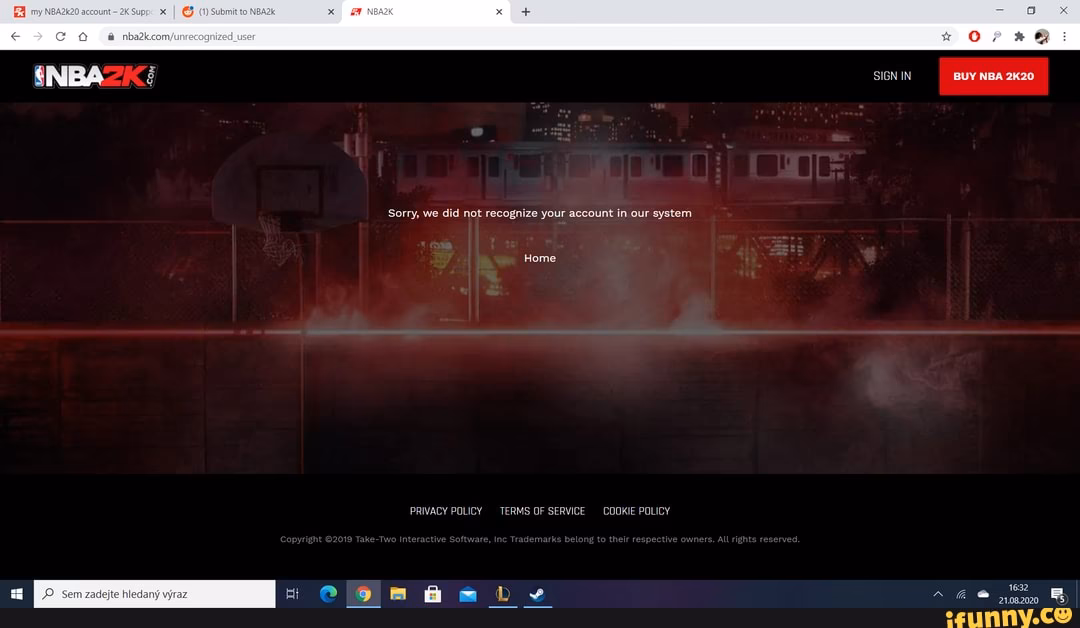Image resolution: width=1080 pixels, height=628 pixels.
Task: Click the address bar URL field
Action: [523, 36]
